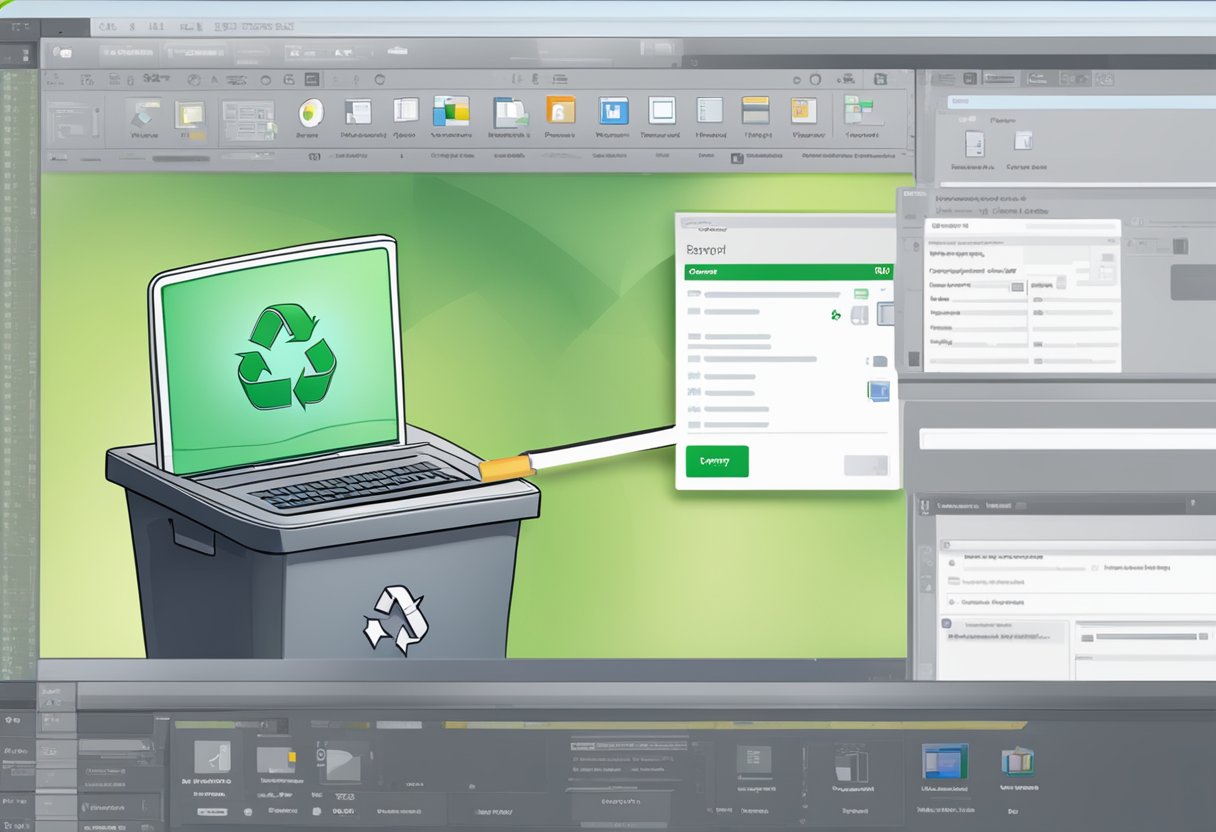
Task: Open the combo box beside the third settings field
Action: point(1018,286)
